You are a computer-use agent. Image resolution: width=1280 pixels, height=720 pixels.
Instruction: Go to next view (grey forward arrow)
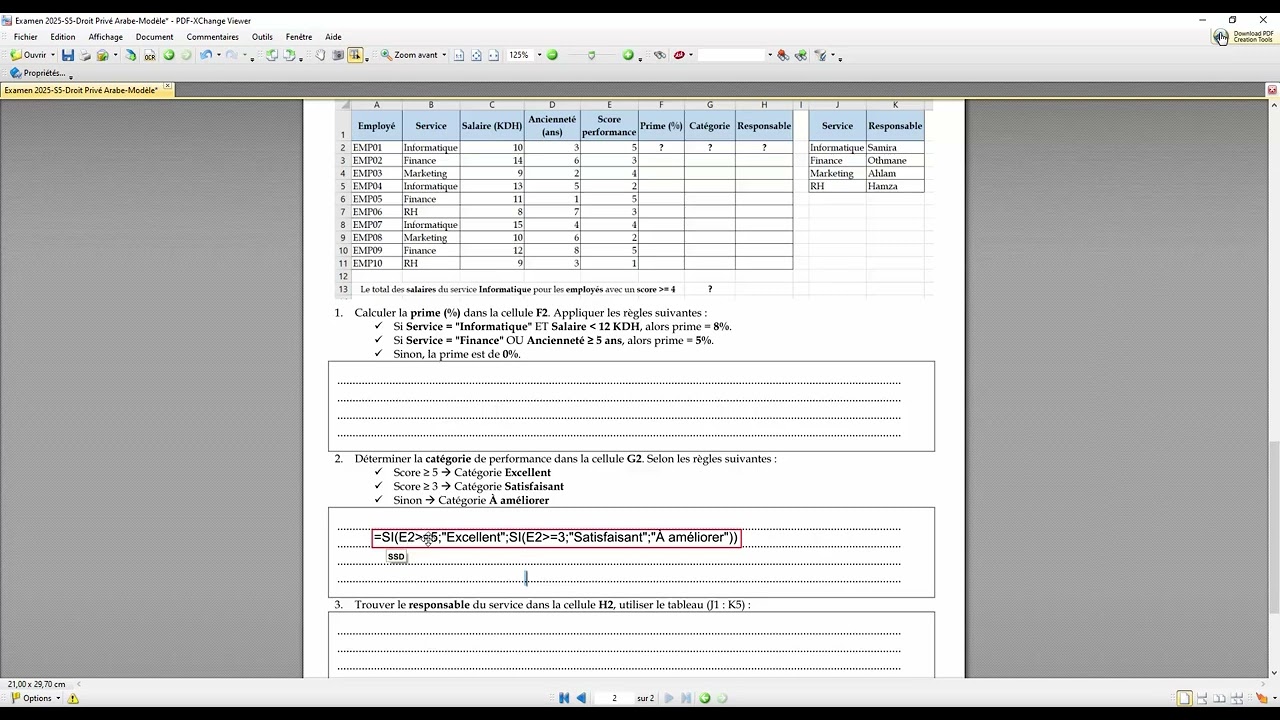186,55
